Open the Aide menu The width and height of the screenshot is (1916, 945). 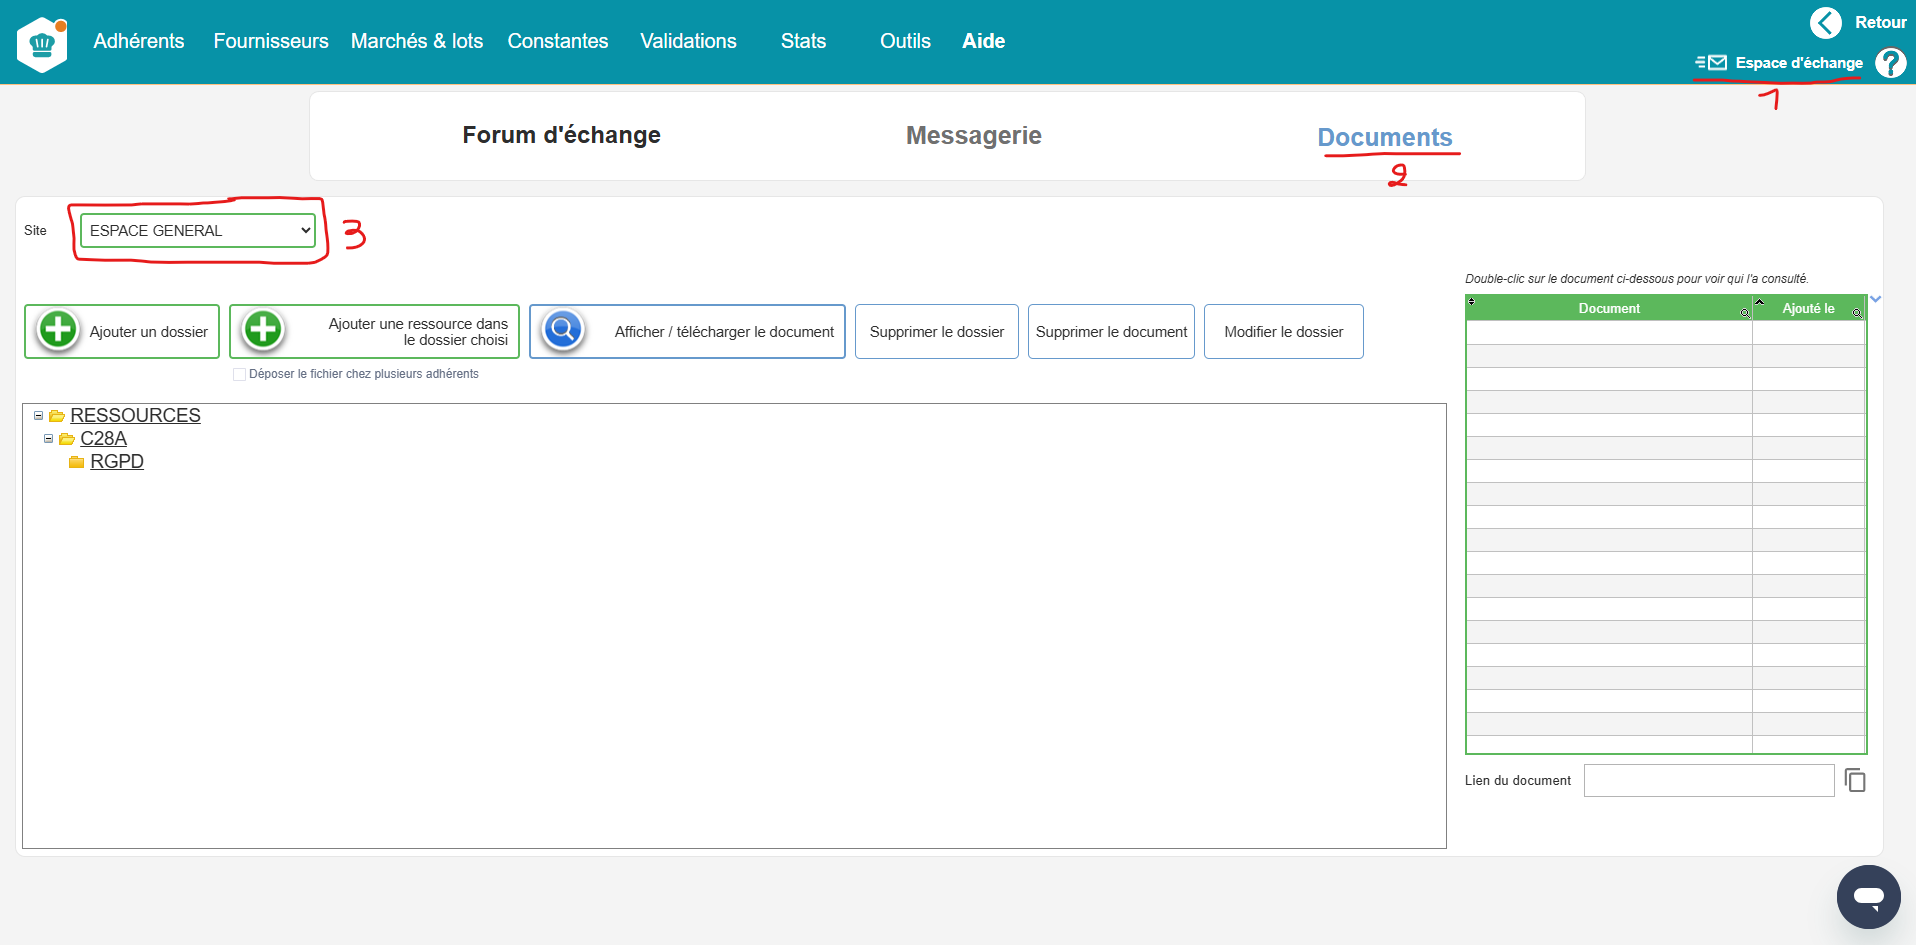pyautogui.click(x=984, y=41)
